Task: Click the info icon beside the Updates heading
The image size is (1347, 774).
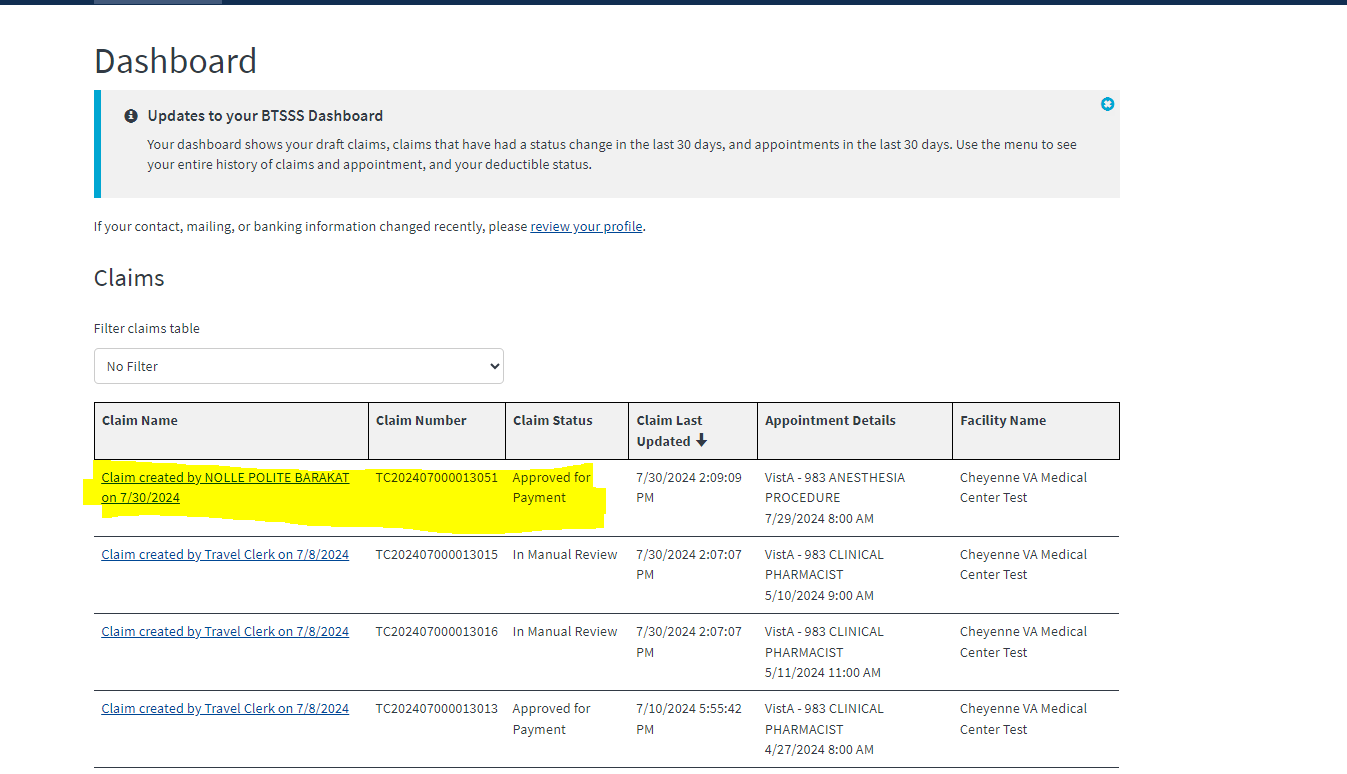Action: pyautogui.click(x=131, y=116)
